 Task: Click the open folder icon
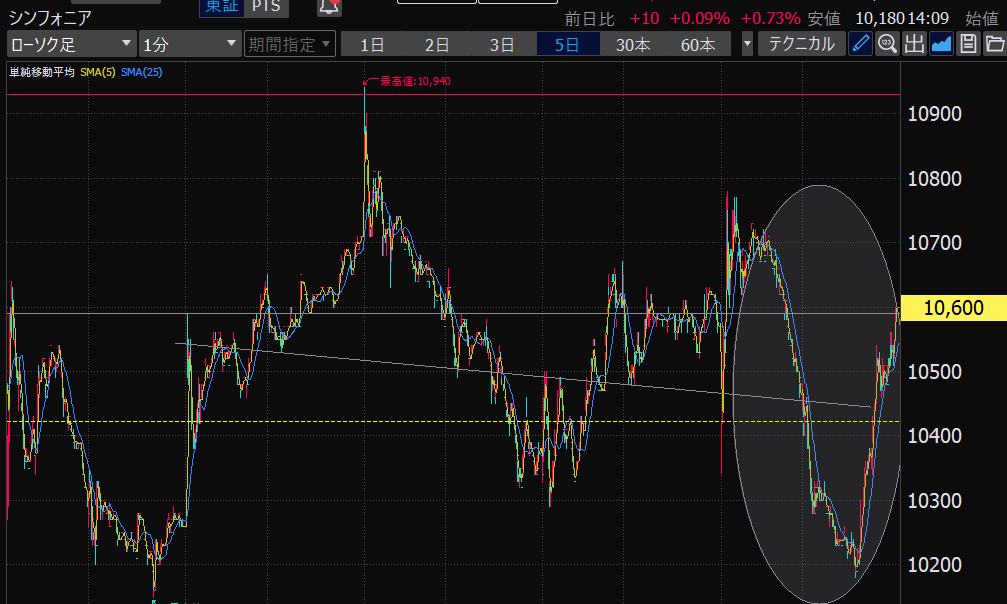994,44
